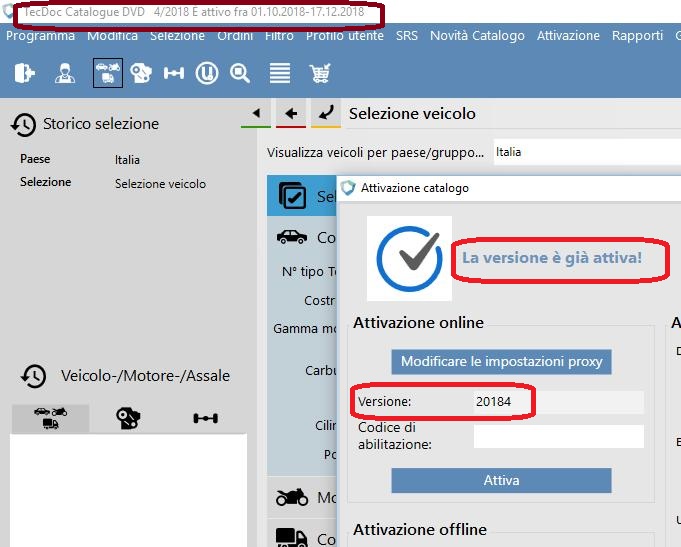Click the Selezione veicolo page title

coord(412,113)
